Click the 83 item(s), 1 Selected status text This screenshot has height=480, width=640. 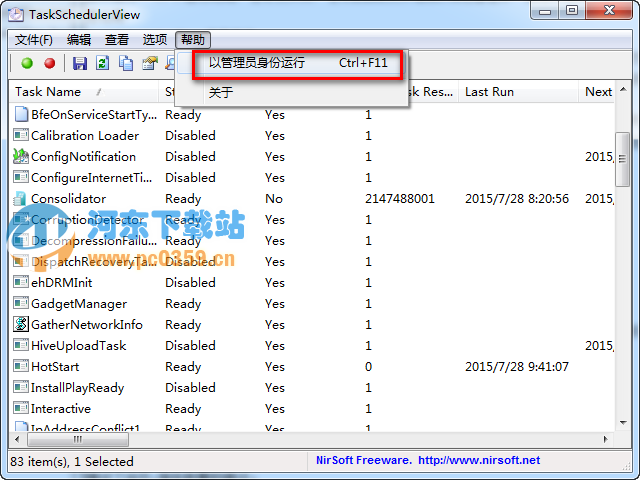[x=72, y=461]
